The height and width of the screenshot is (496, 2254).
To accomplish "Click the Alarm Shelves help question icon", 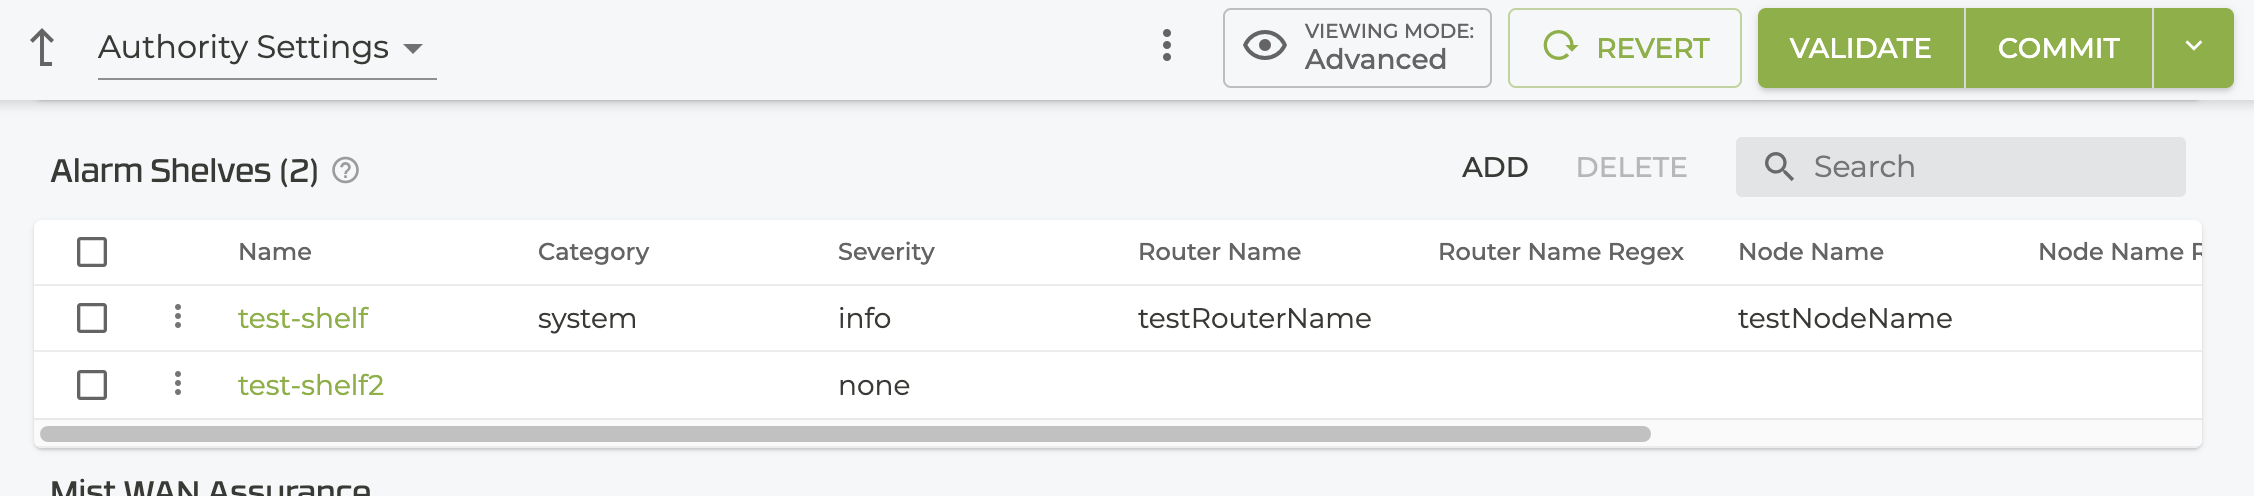I will pyautogui.click(x=345, y=171).
